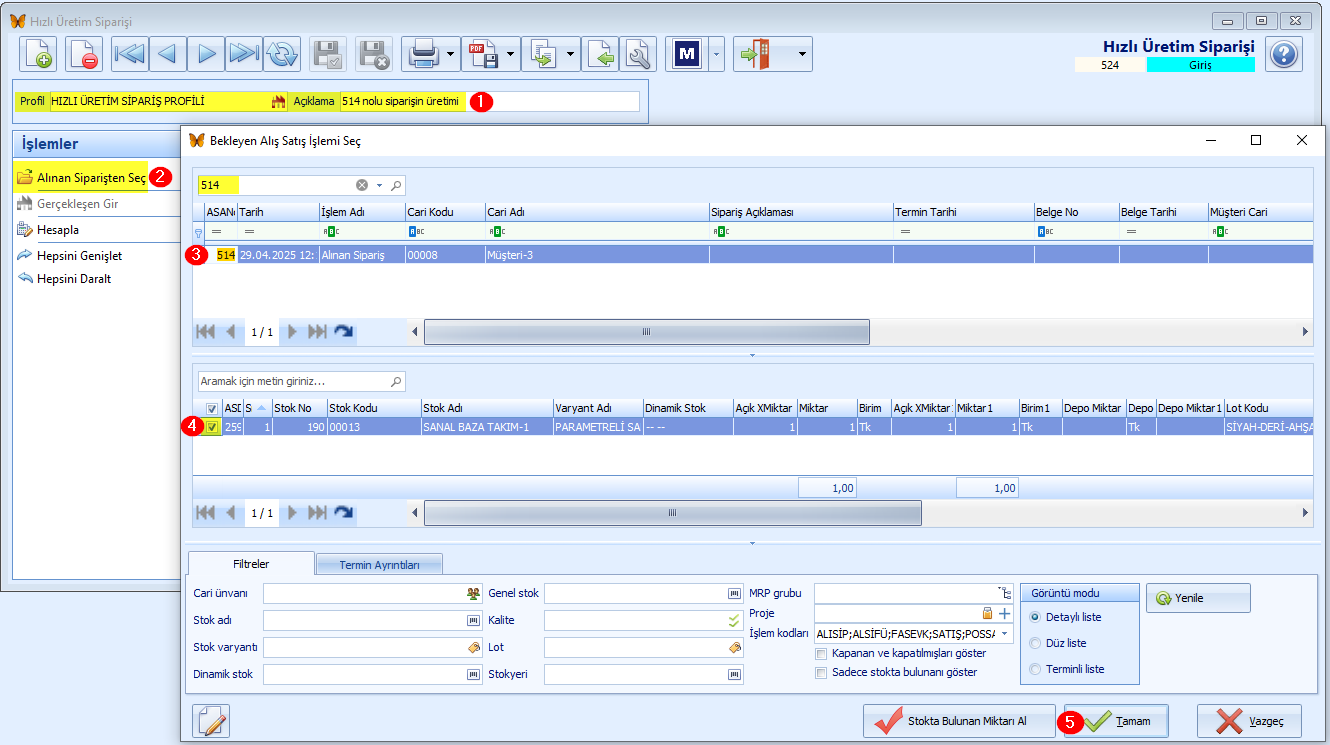Click the refresh arrows icon in the toolbar
This screenshot has height=745, width=1330.
point(283,54)
